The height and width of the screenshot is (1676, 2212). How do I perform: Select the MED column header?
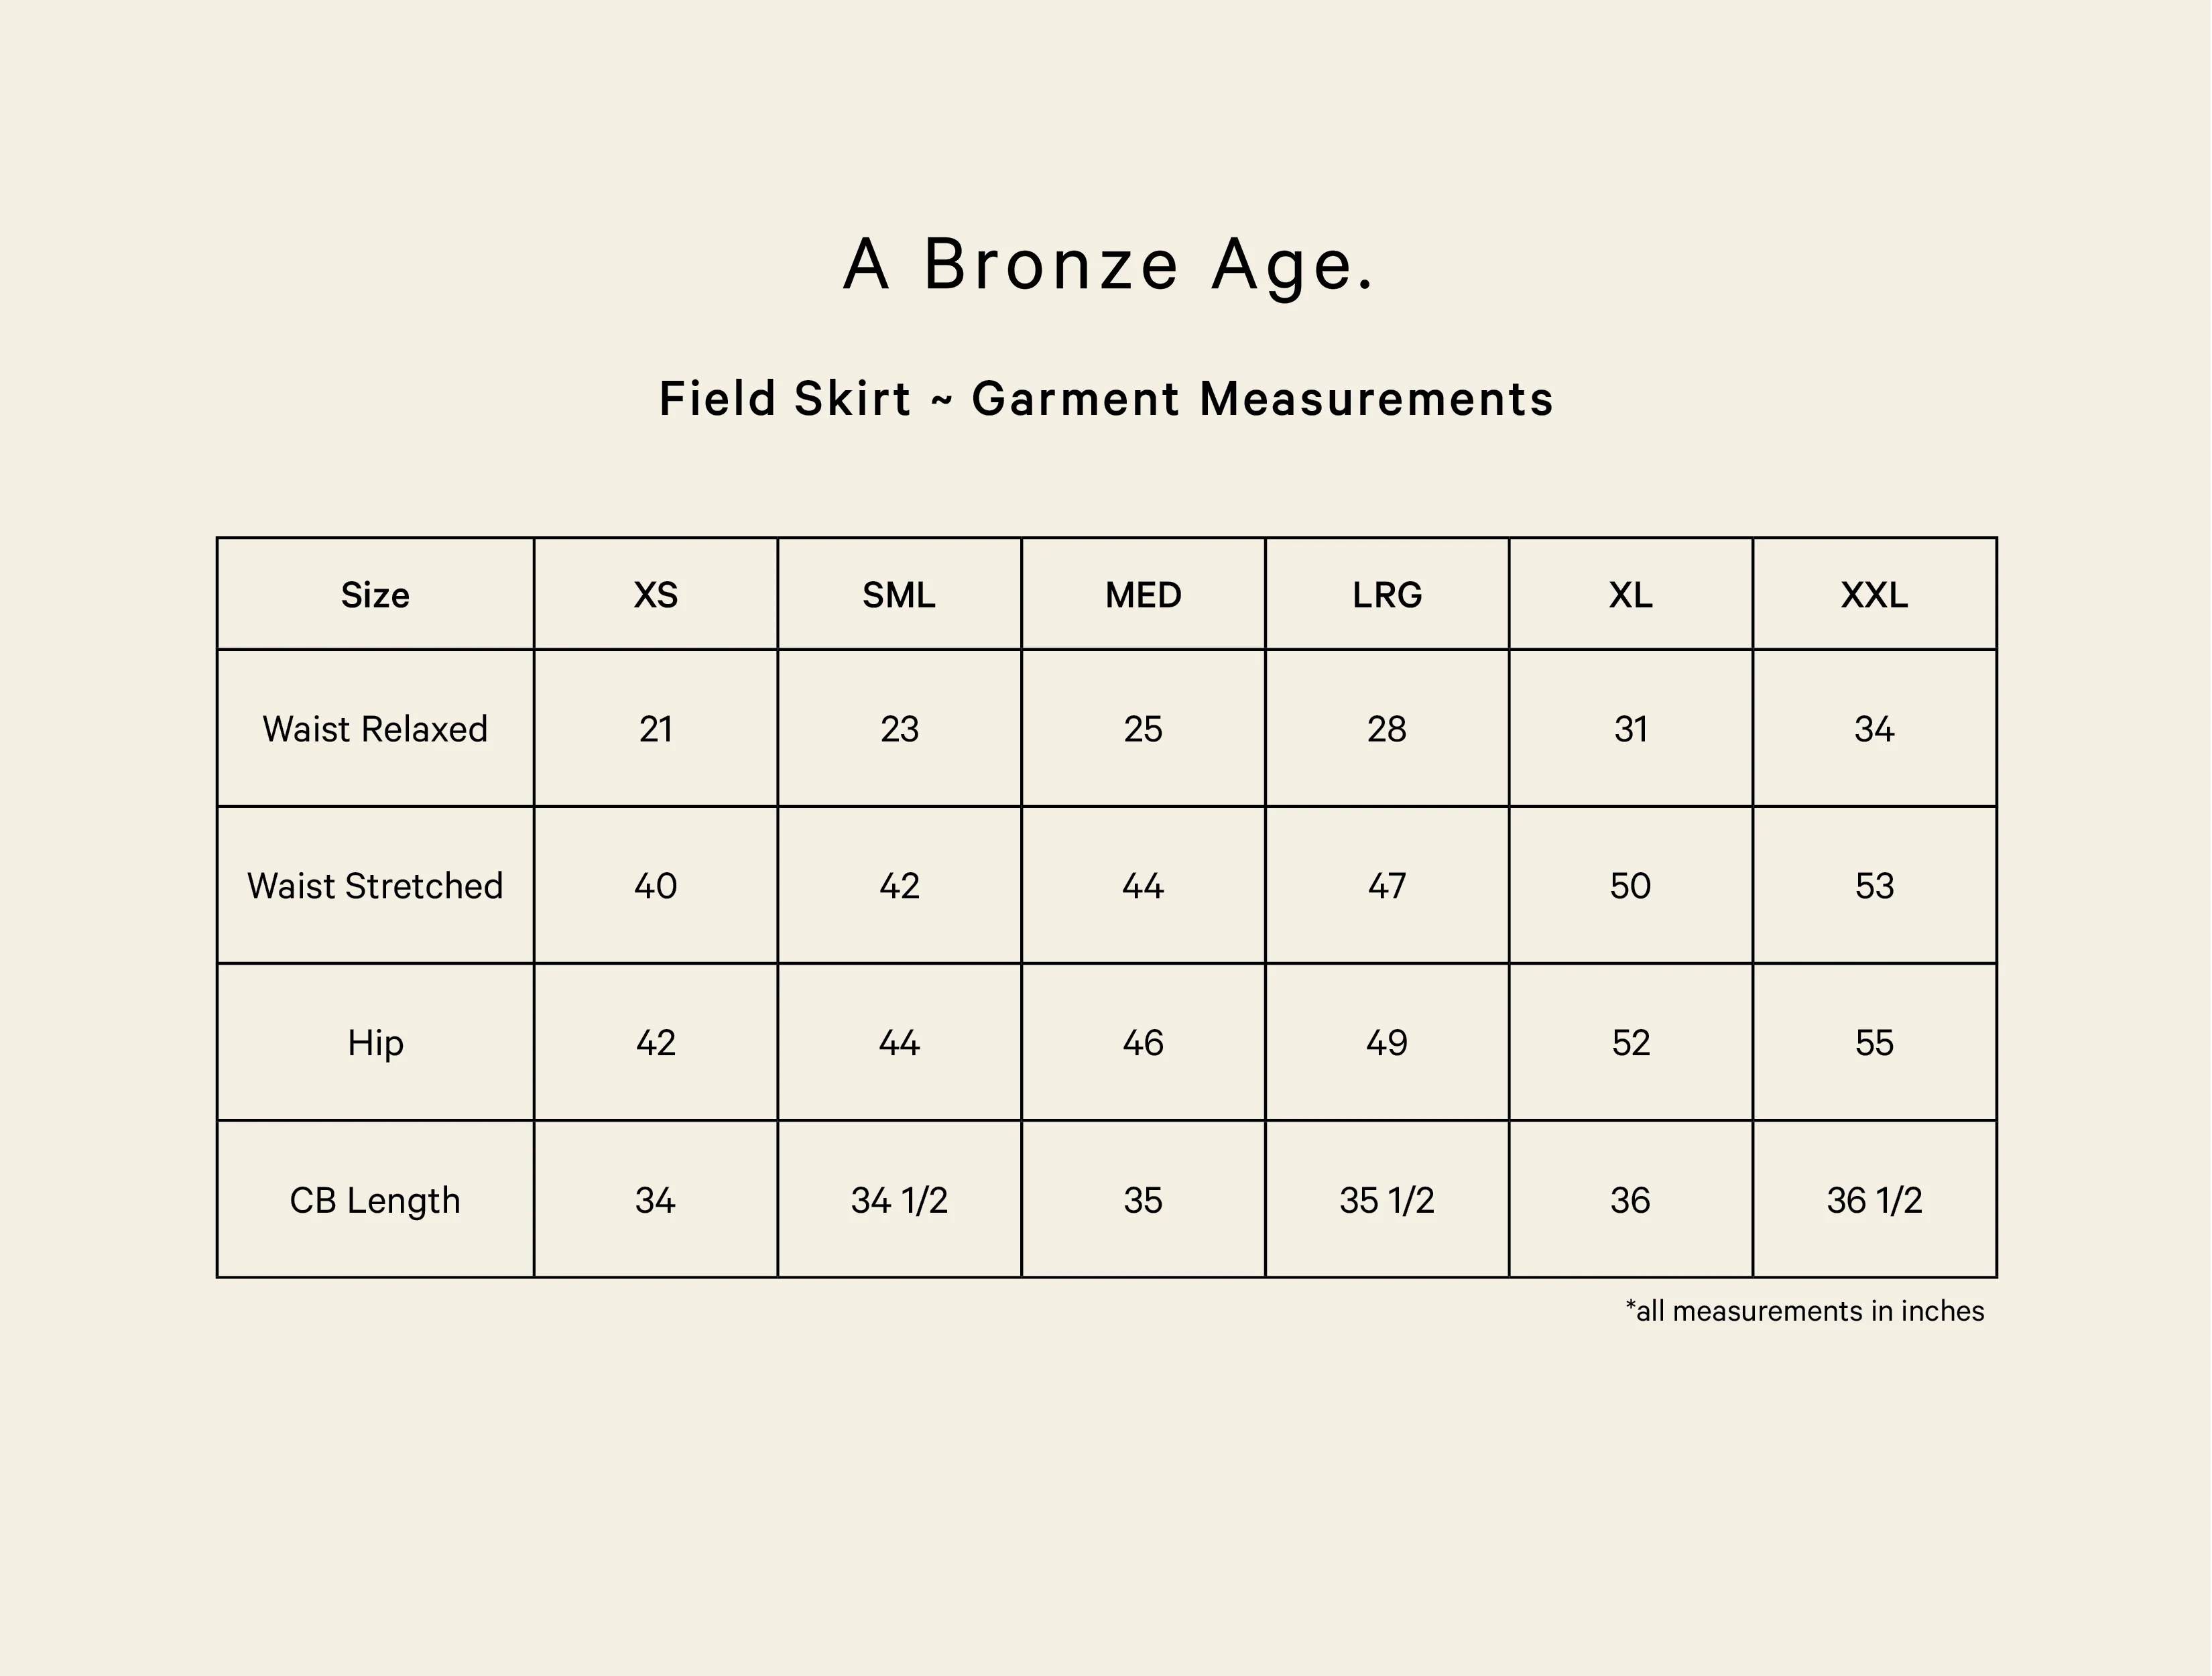1143,596
